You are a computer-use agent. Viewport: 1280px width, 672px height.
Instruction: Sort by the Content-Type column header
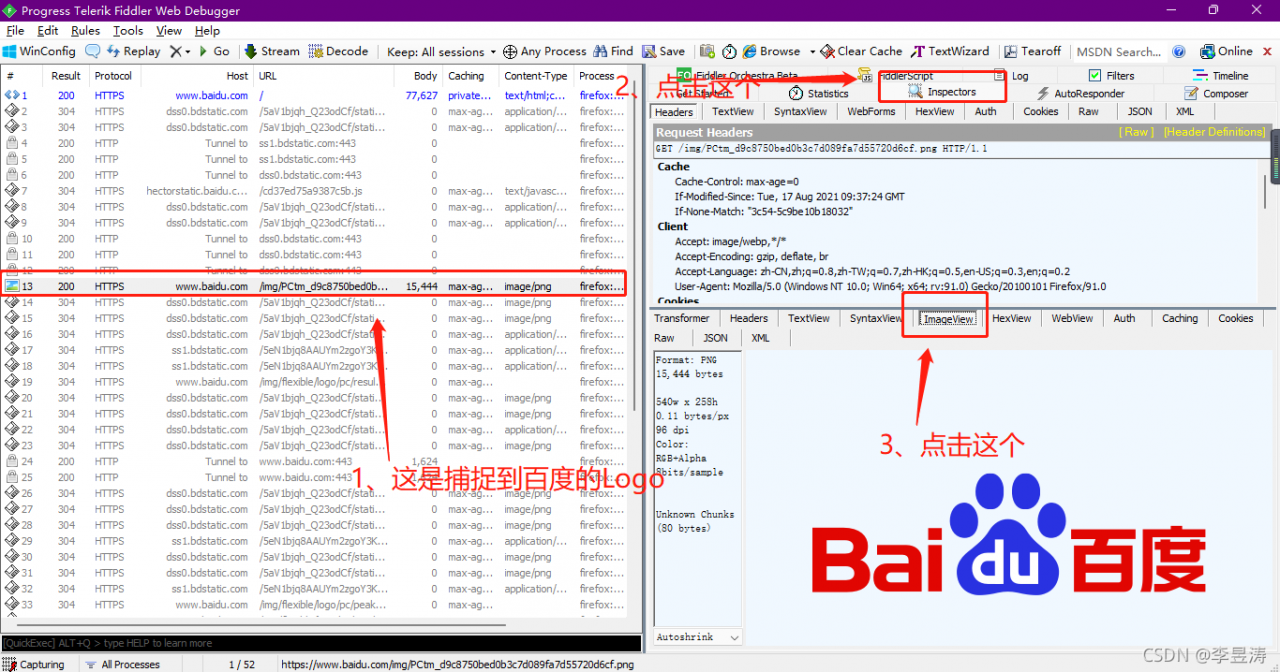(x=536, y=76)
